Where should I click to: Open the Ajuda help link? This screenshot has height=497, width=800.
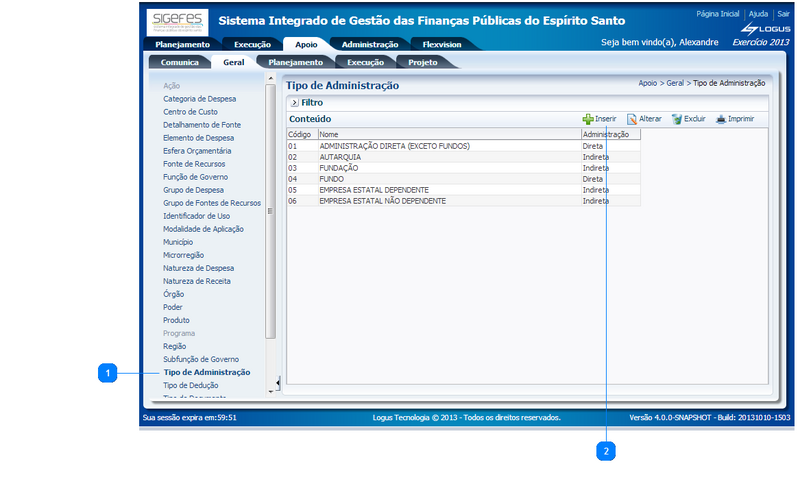[x=758, y=14]
